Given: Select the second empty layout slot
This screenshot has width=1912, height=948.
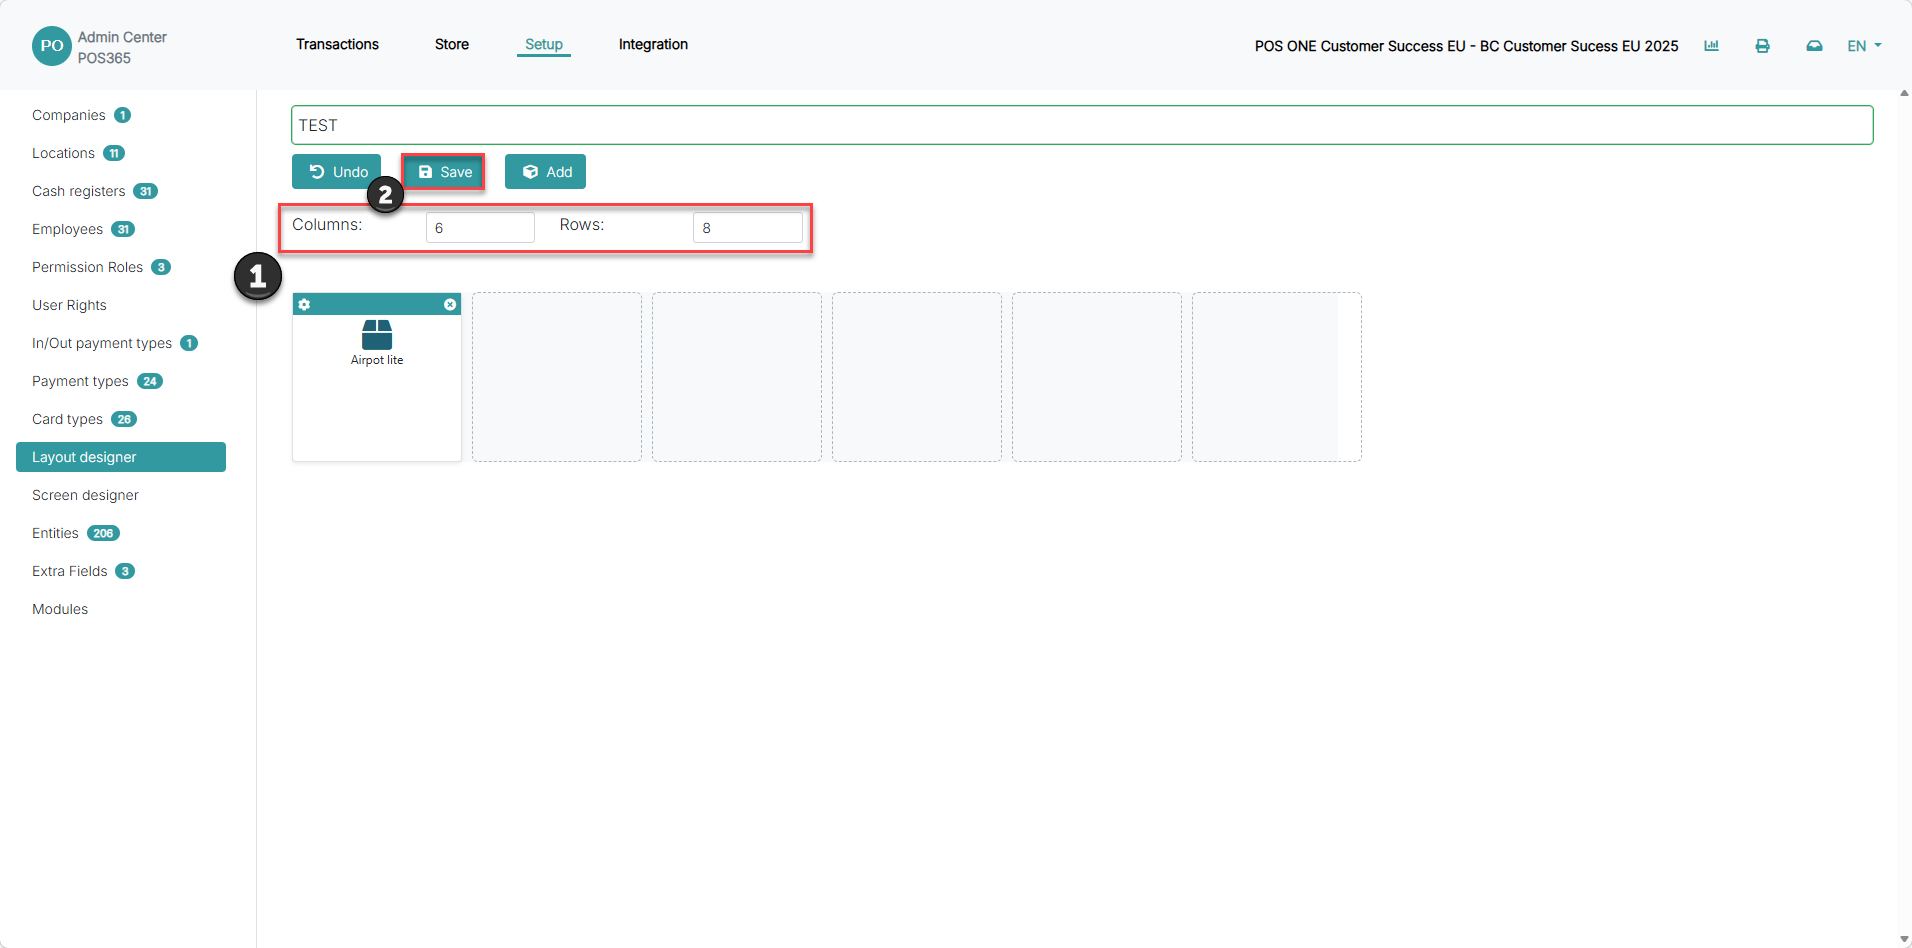Looking at the screenshot, I should point(737,377).
